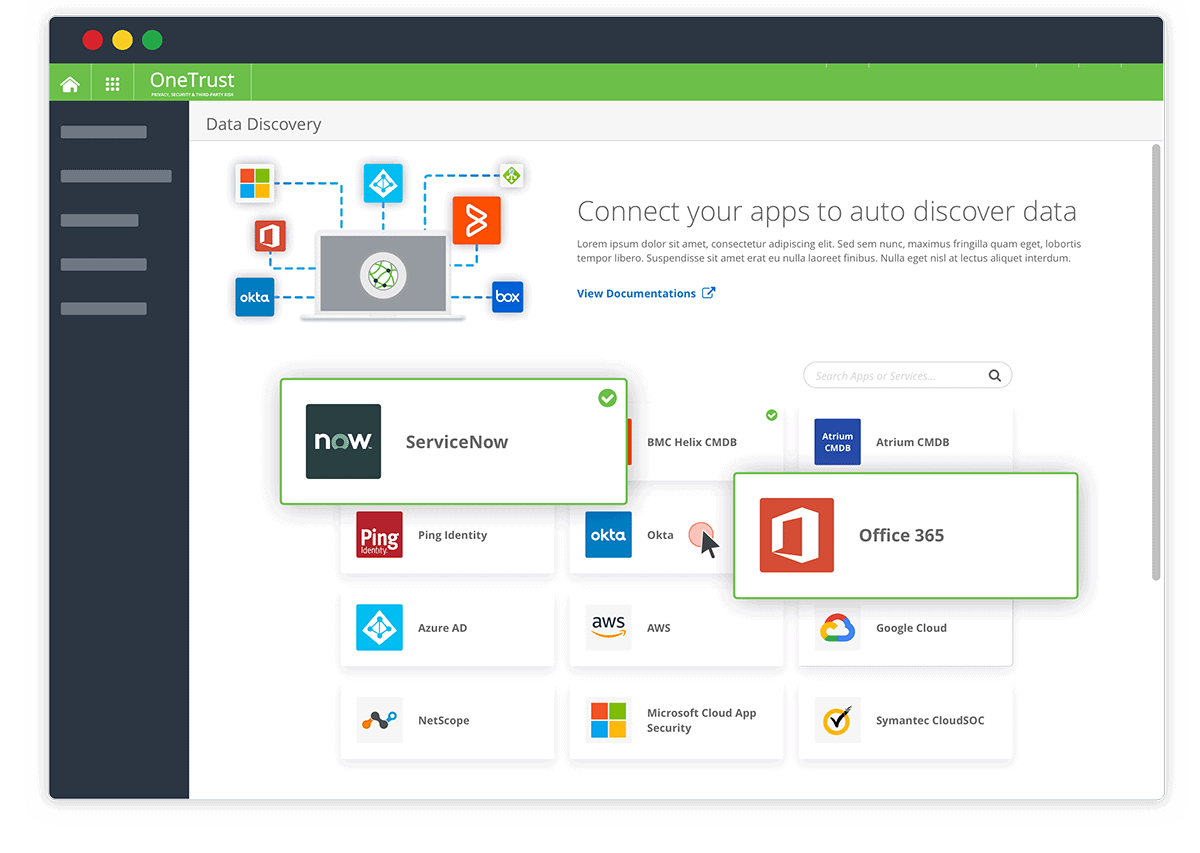Select the Office 365 logo
The width and height of the screenshot is (1200, 853).
coord(796,535)
